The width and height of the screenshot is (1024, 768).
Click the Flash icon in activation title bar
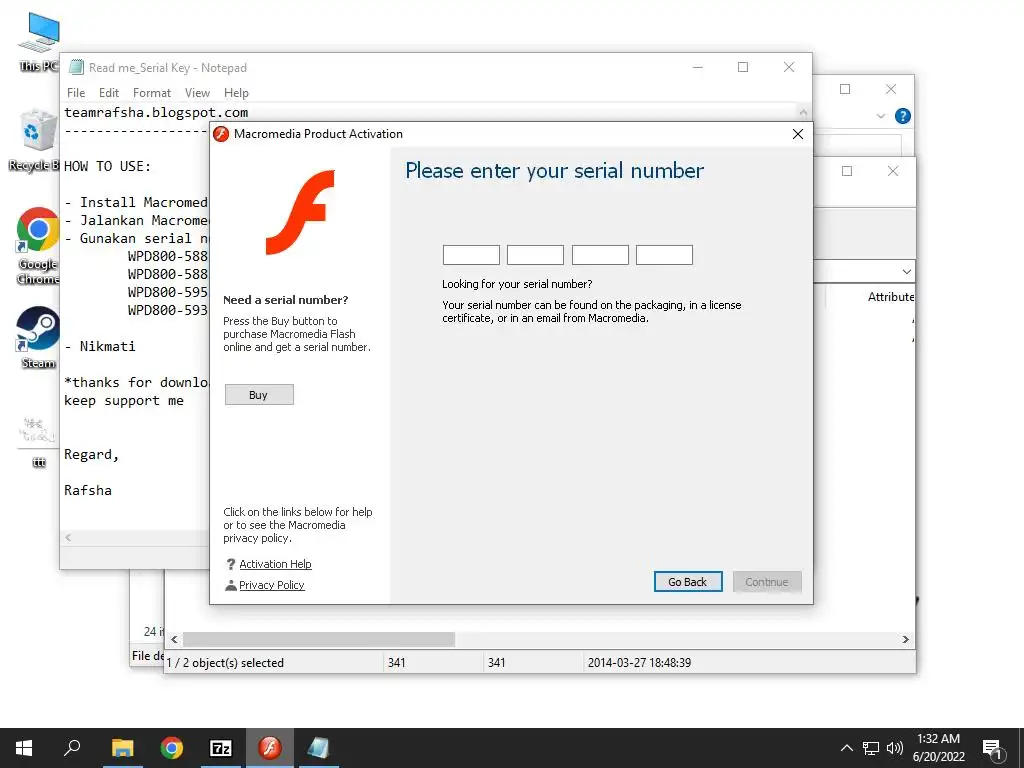tap(221, 134)
